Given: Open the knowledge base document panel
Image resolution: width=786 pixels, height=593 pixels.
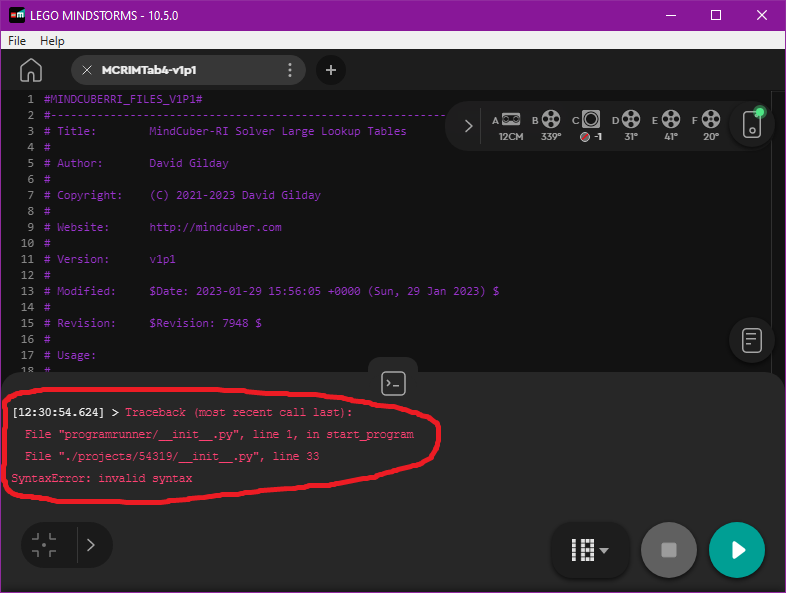Looking at the screenshot, I should (x=752, y=340).
